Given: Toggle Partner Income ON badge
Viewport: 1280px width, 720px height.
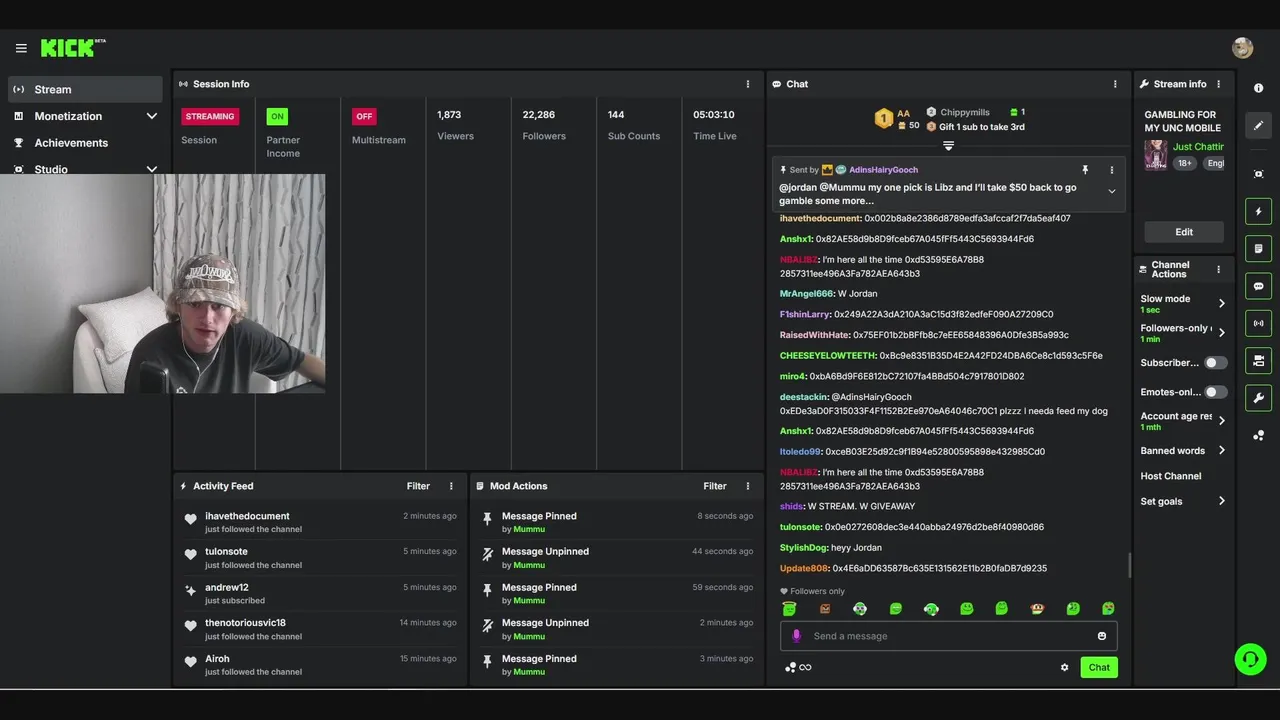Looking at the screenshot, I should tap(277, 116).
